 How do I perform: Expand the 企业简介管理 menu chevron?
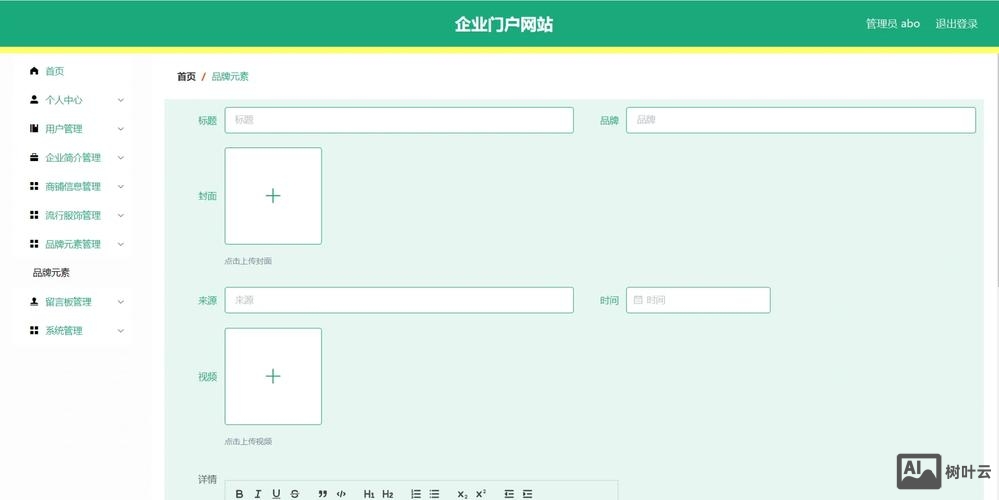coord(120,157)
